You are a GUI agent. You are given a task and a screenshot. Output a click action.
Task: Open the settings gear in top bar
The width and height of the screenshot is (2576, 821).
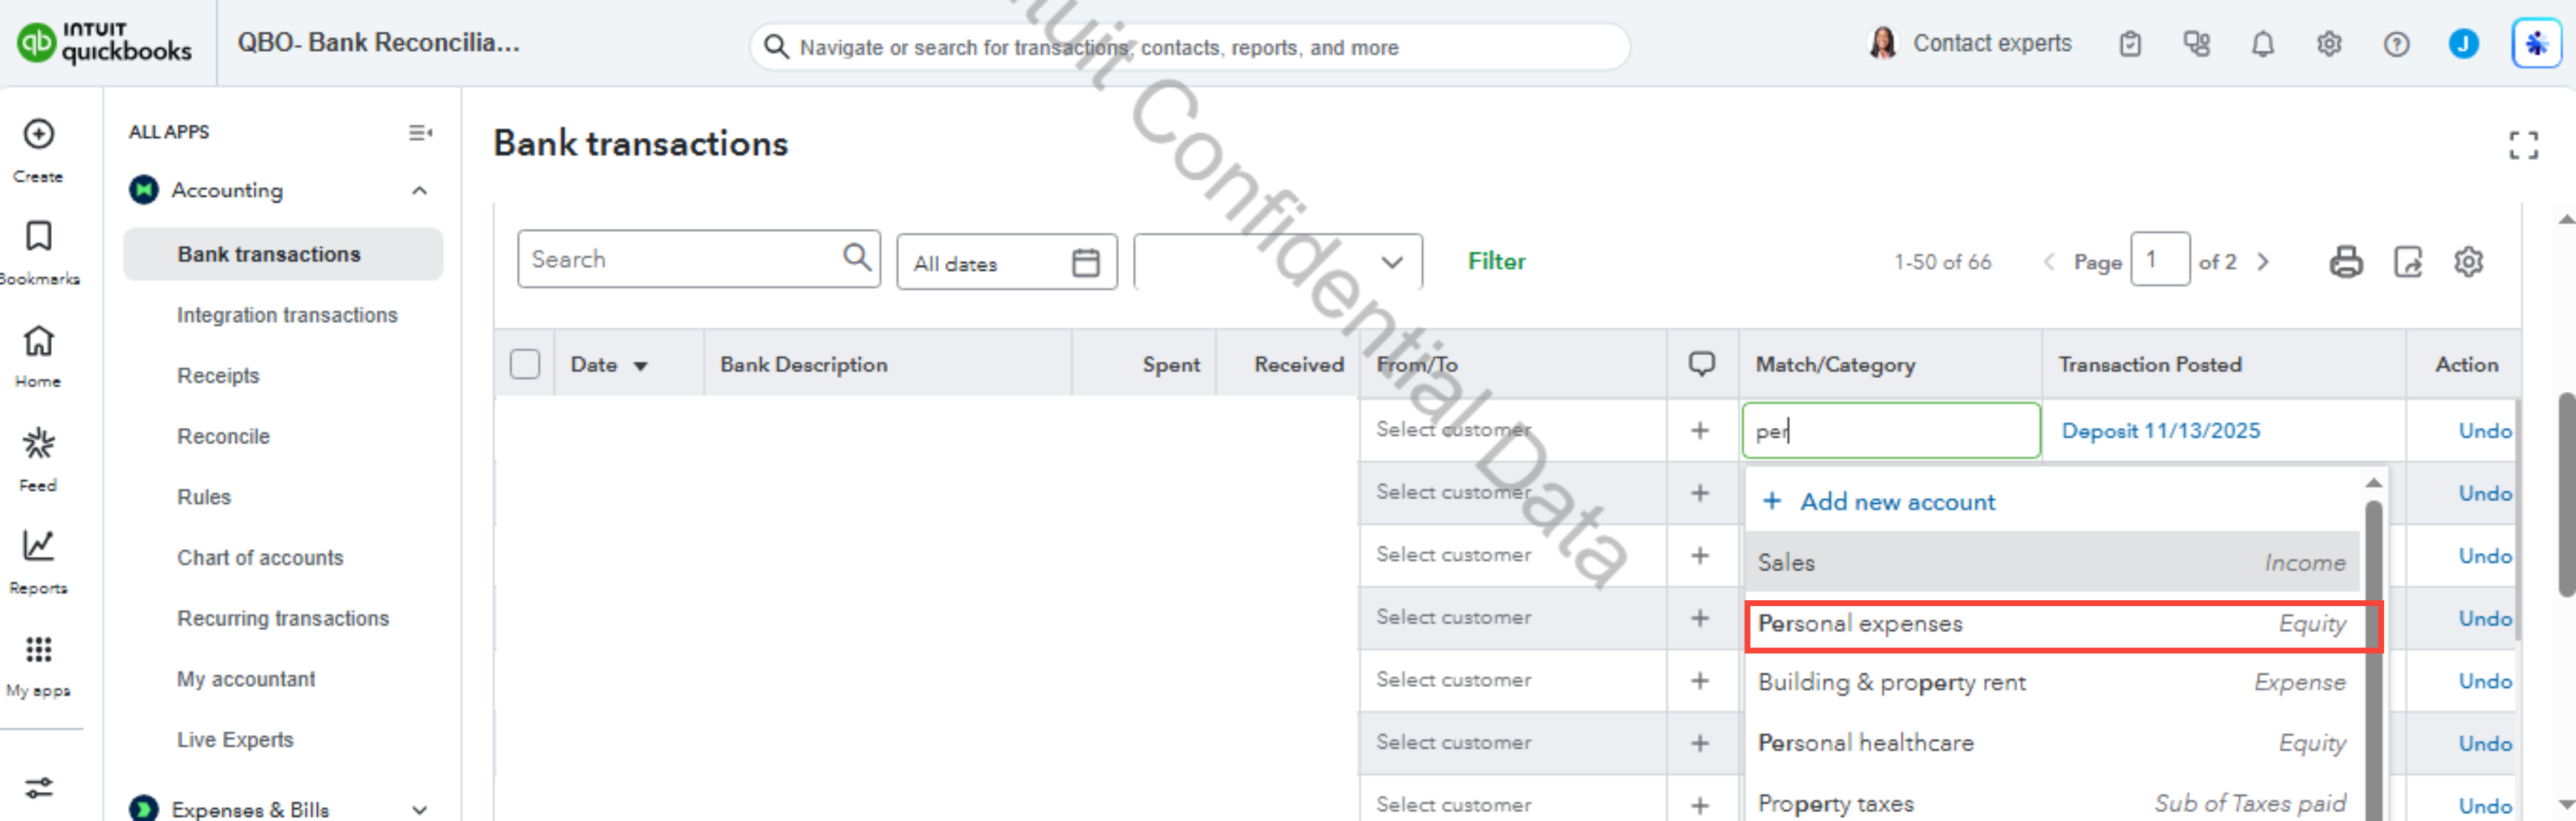coord(2329,44)
